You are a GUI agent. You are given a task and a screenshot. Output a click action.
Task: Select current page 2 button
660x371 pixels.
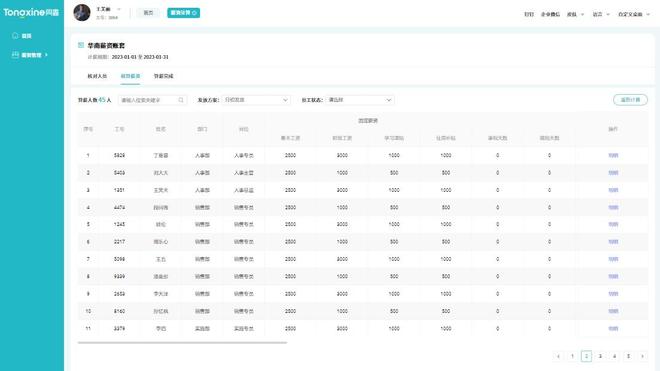coord(586,356)
